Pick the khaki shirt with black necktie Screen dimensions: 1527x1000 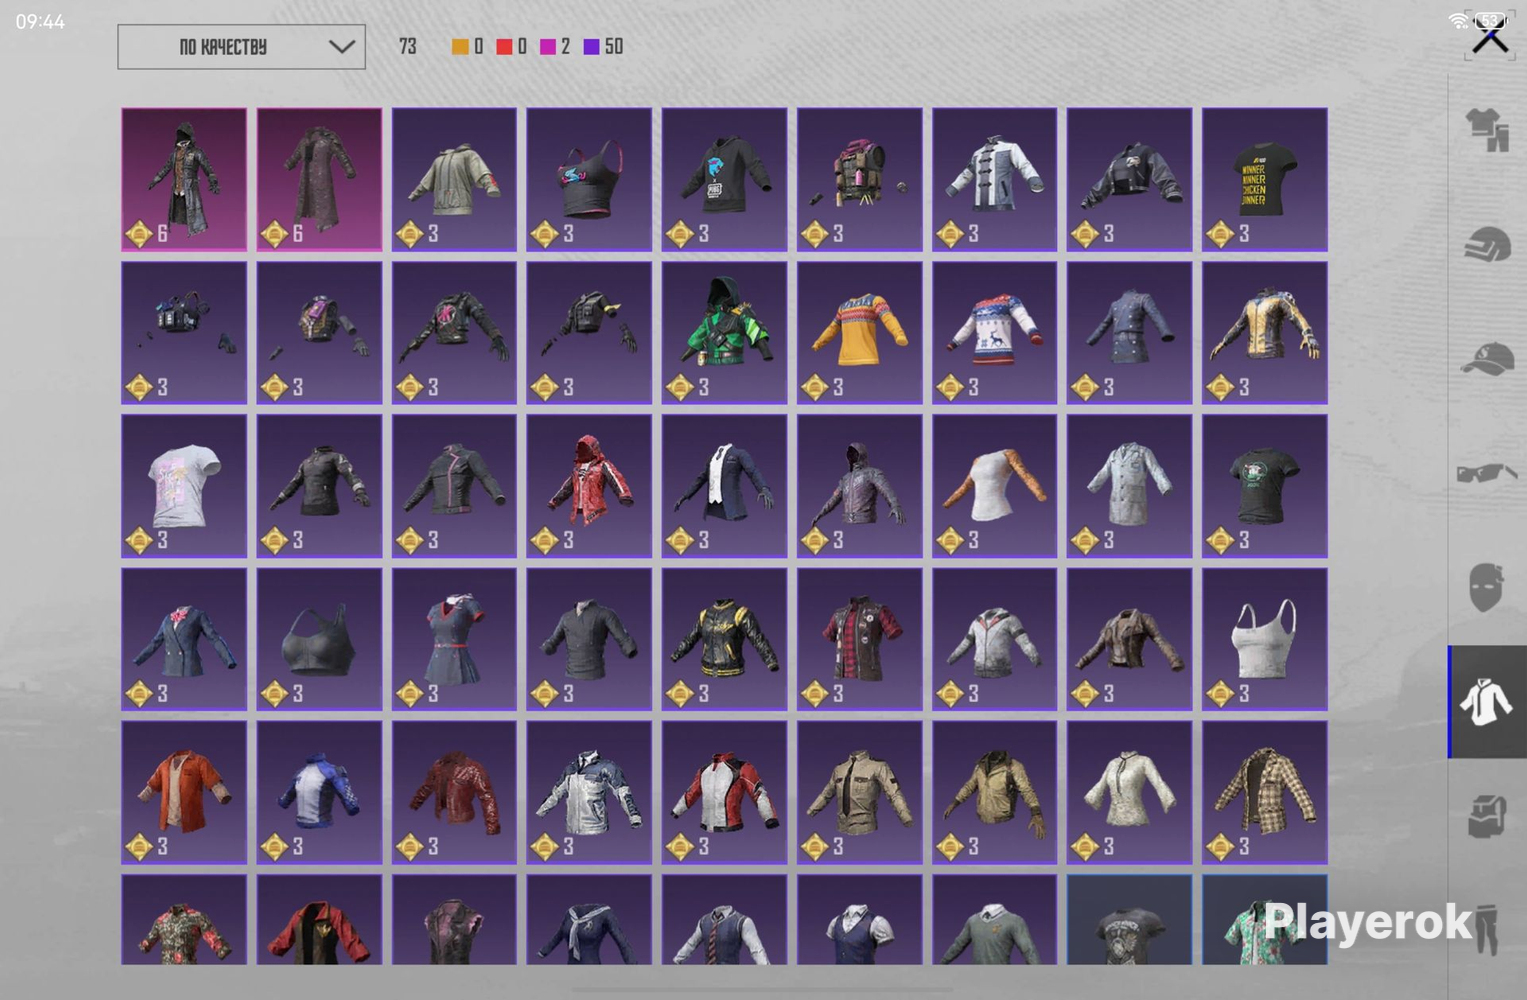[860, 793]
